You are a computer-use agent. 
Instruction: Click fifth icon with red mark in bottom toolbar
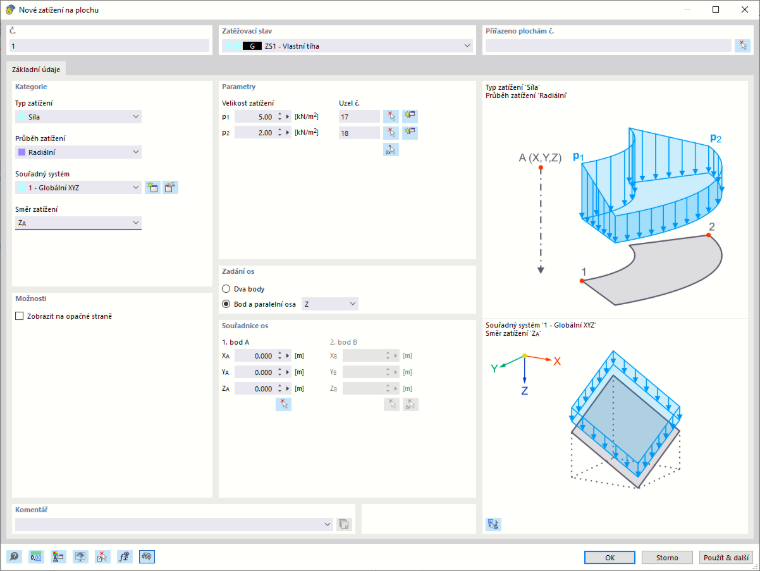(102, 557)
